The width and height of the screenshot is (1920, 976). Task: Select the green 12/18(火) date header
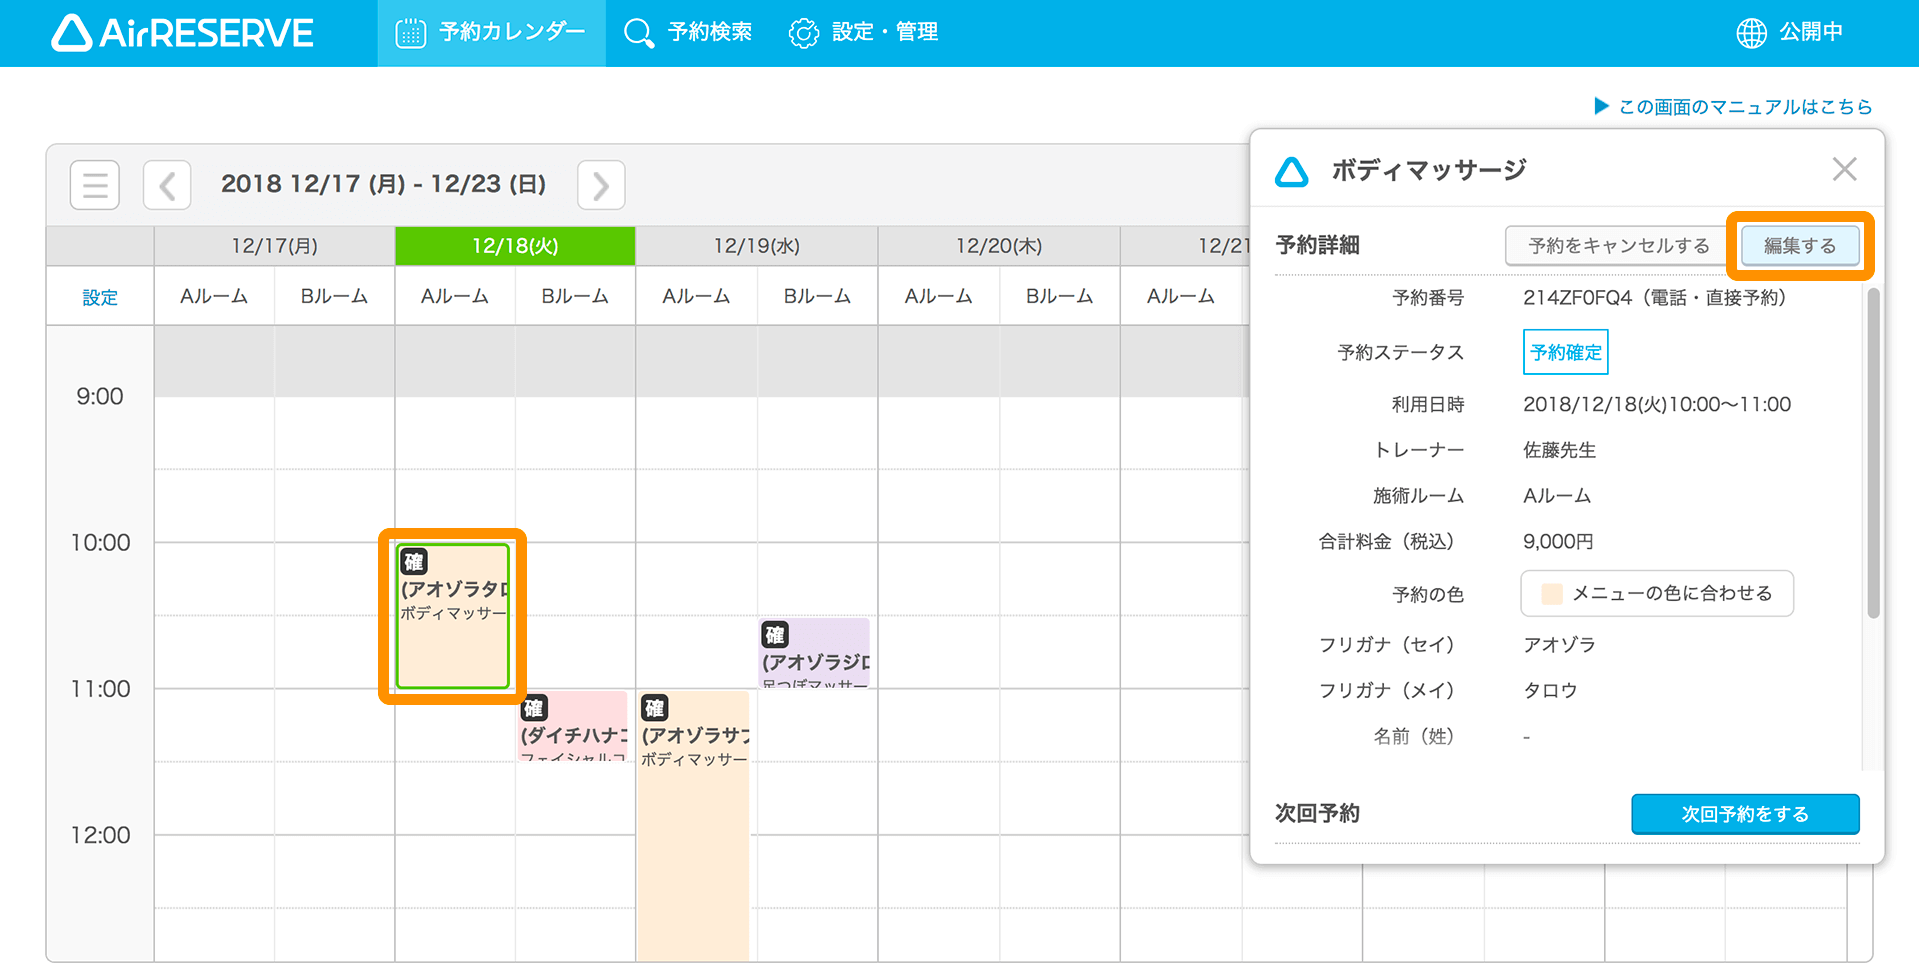[x=514, y=245]
